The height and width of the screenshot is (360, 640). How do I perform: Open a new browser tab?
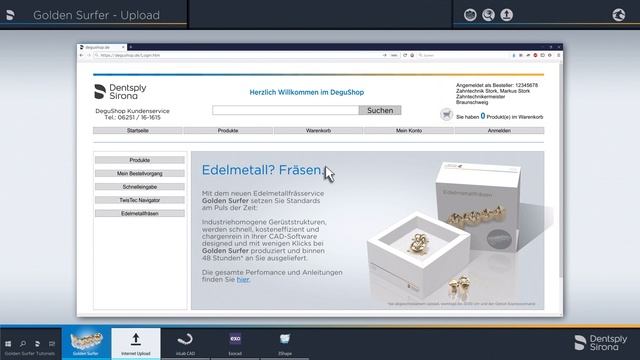(x=130, y=47)
